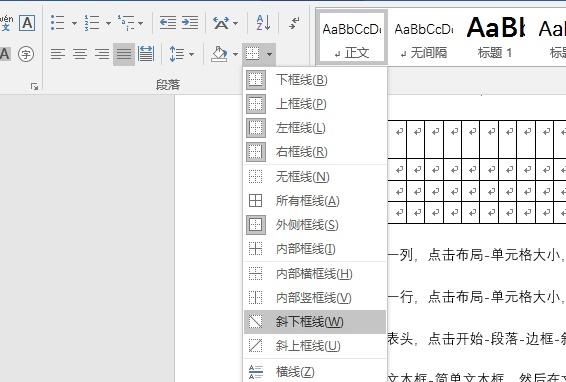Click the multilevel list icon
Image resolution: width=566 pixels, height=382 pixels.
pos(126,23)
